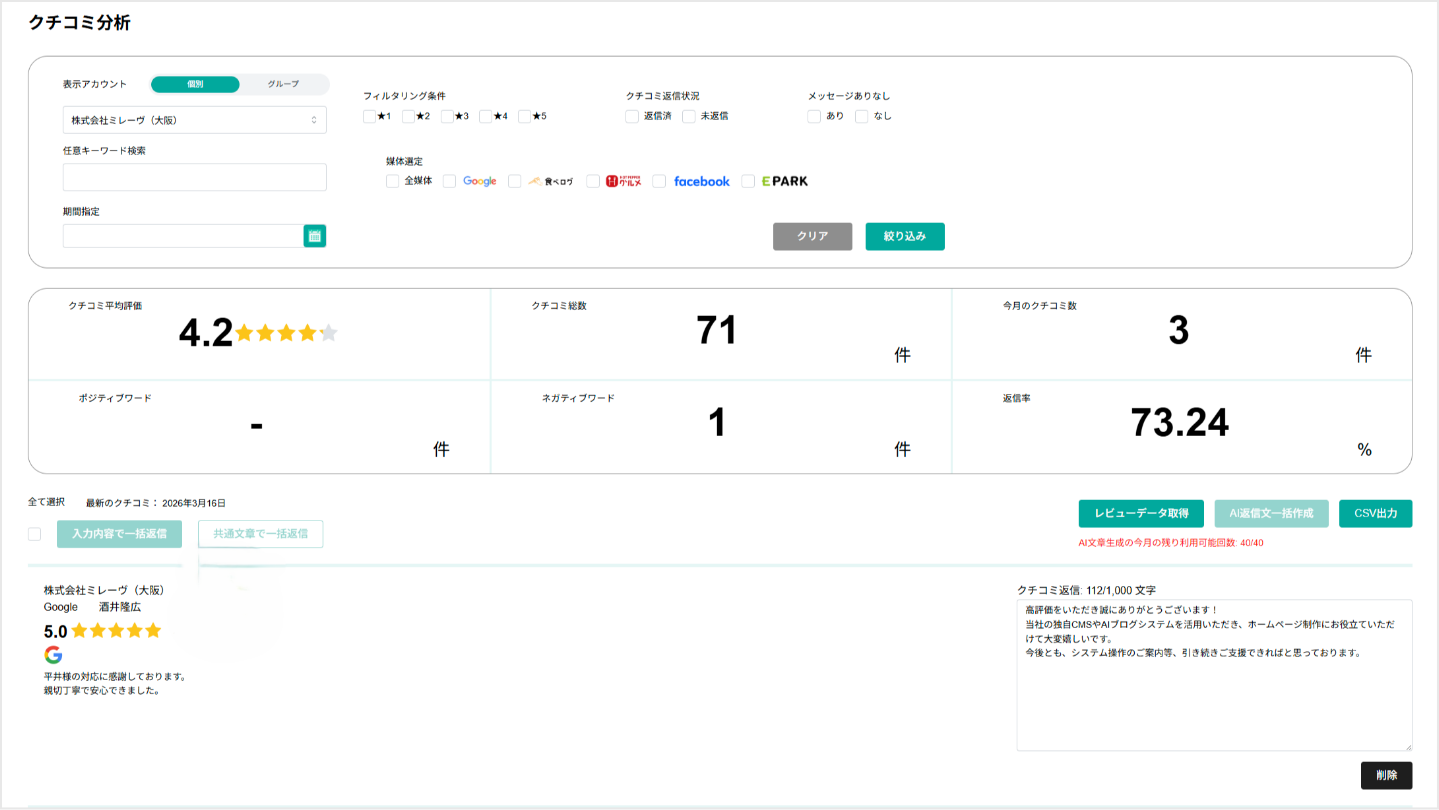The image size is (1439, 810).
Task: Focus the 期間指定 date input field
Action: tap(183, 236)
